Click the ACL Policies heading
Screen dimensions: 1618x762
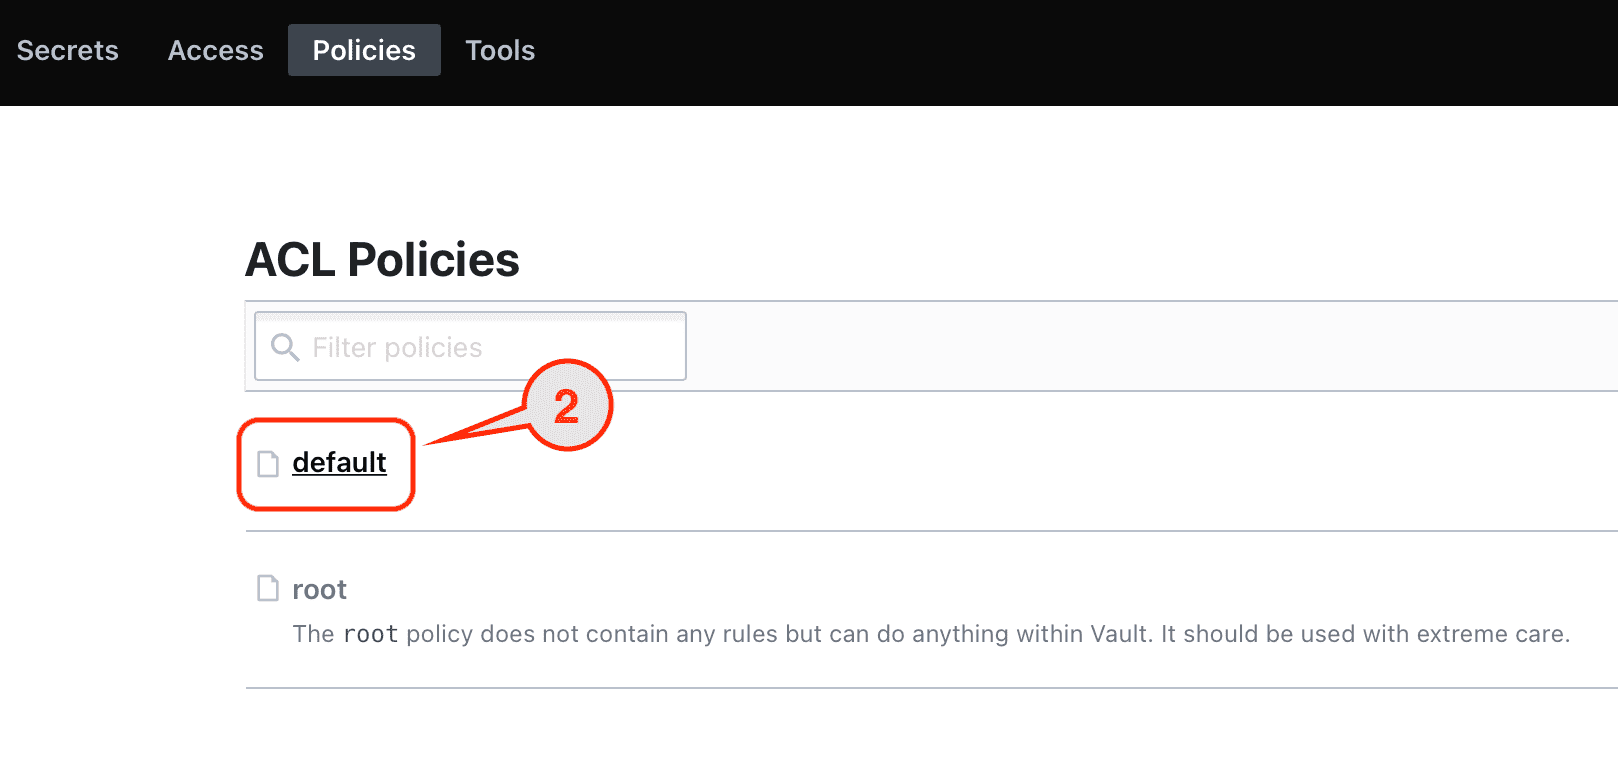(382, 260)
